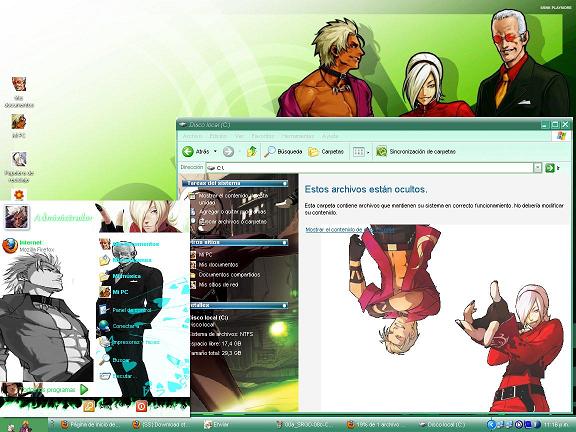The height and width of the screenshot is (432, 576).
Task: Click the red power shutdown button
Action: (141, 406)
